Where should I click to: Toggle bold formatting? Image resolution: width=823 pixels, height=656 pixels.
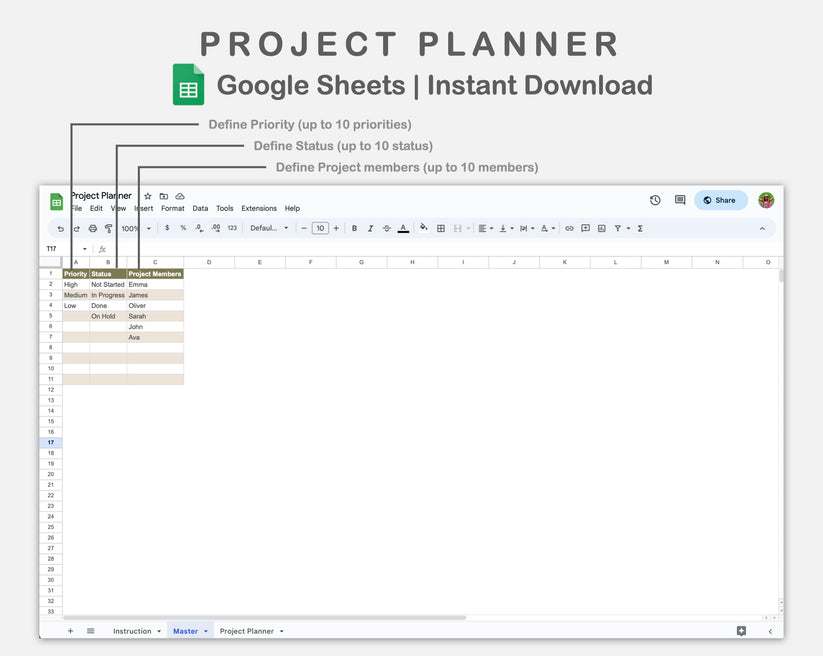click(x=353, y=228)
